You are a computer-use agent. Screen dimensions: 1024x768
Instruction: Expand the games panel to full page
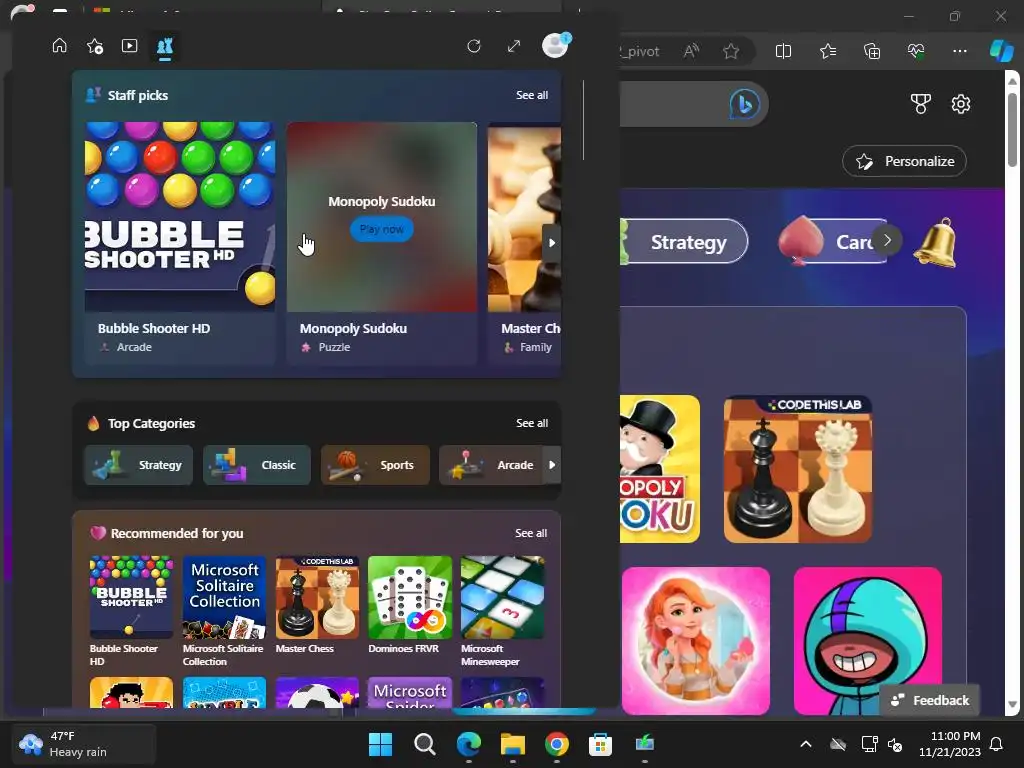514,46
